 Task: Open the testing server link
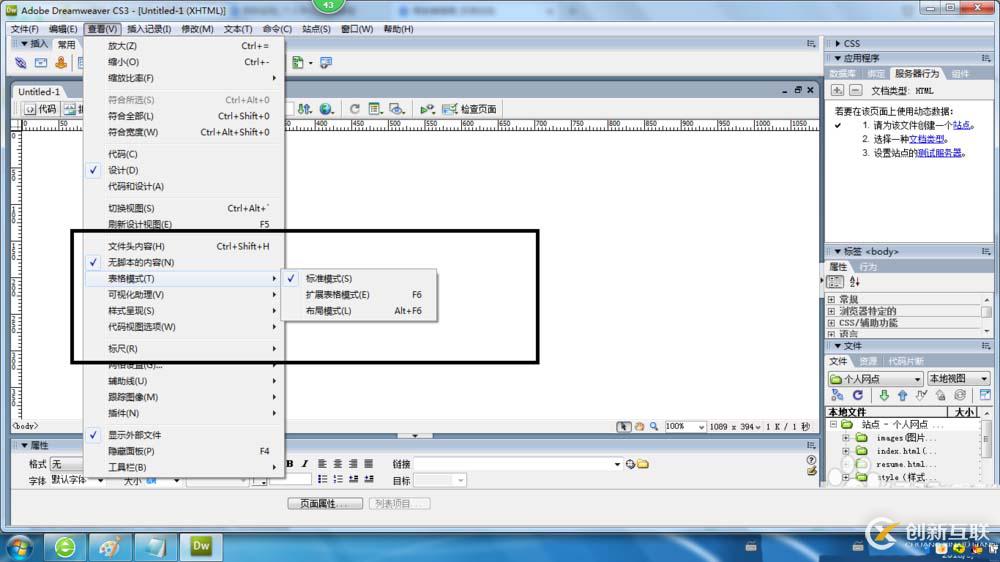click(939, 153)
